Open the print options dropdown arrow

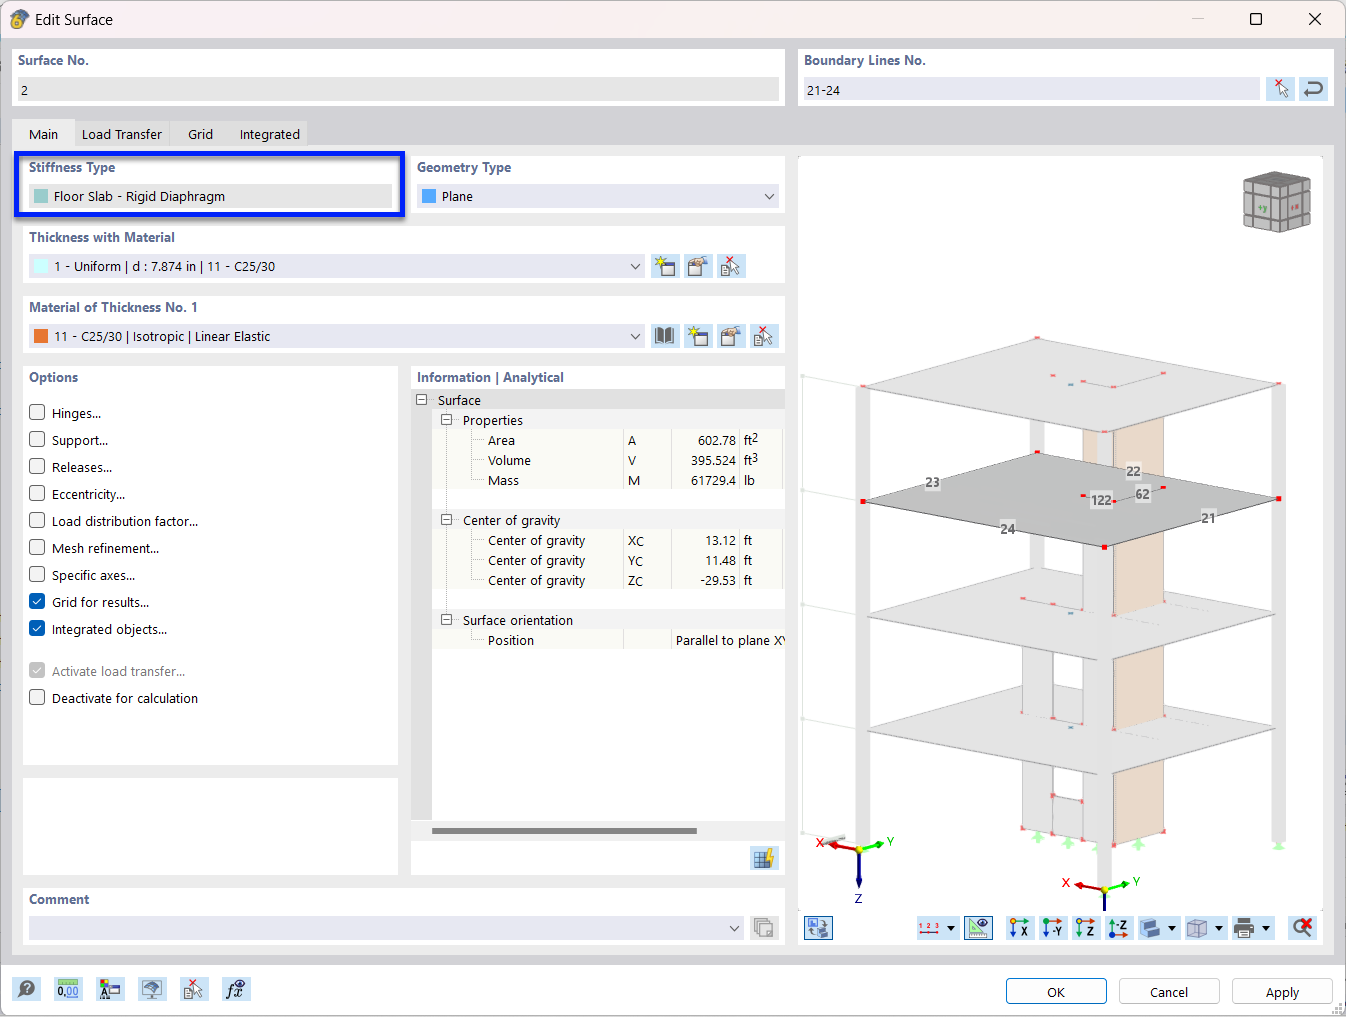pos(1266,928)
